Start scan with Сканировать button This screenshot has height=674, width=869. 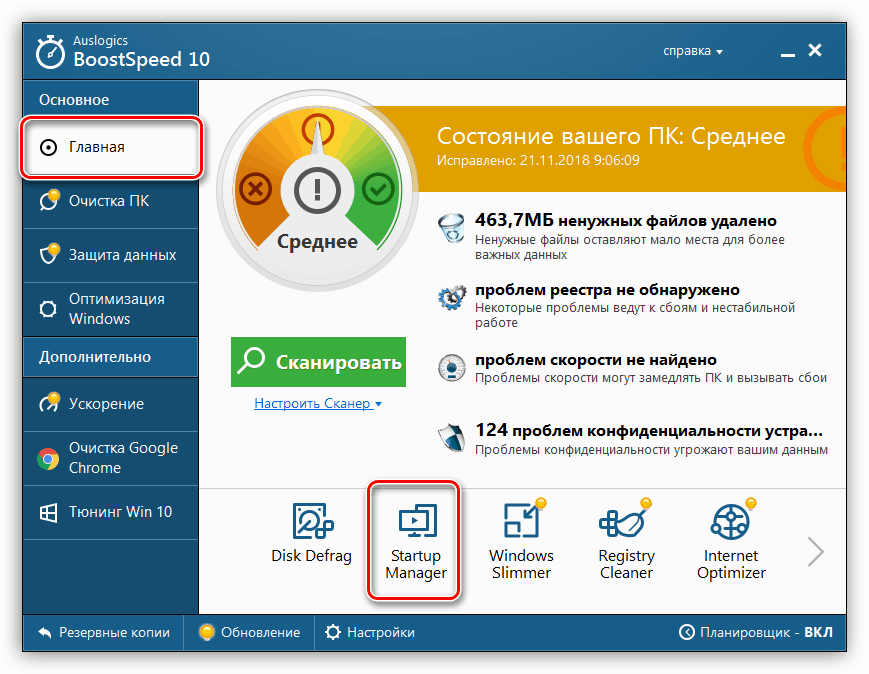pyautogui.click(x=318, y=362)
